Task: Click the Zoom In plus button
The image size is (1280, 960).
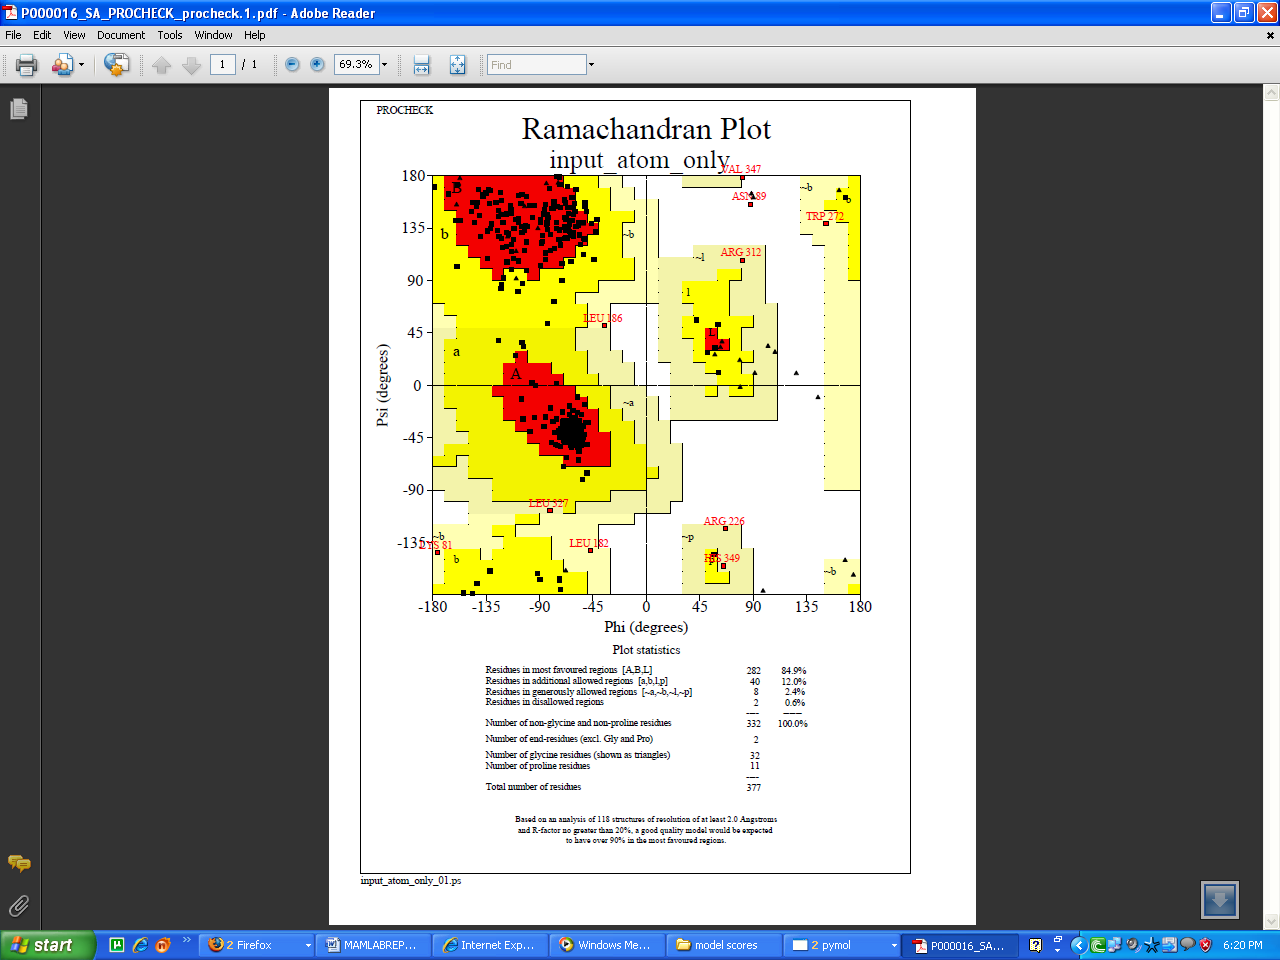Action: 317,65
